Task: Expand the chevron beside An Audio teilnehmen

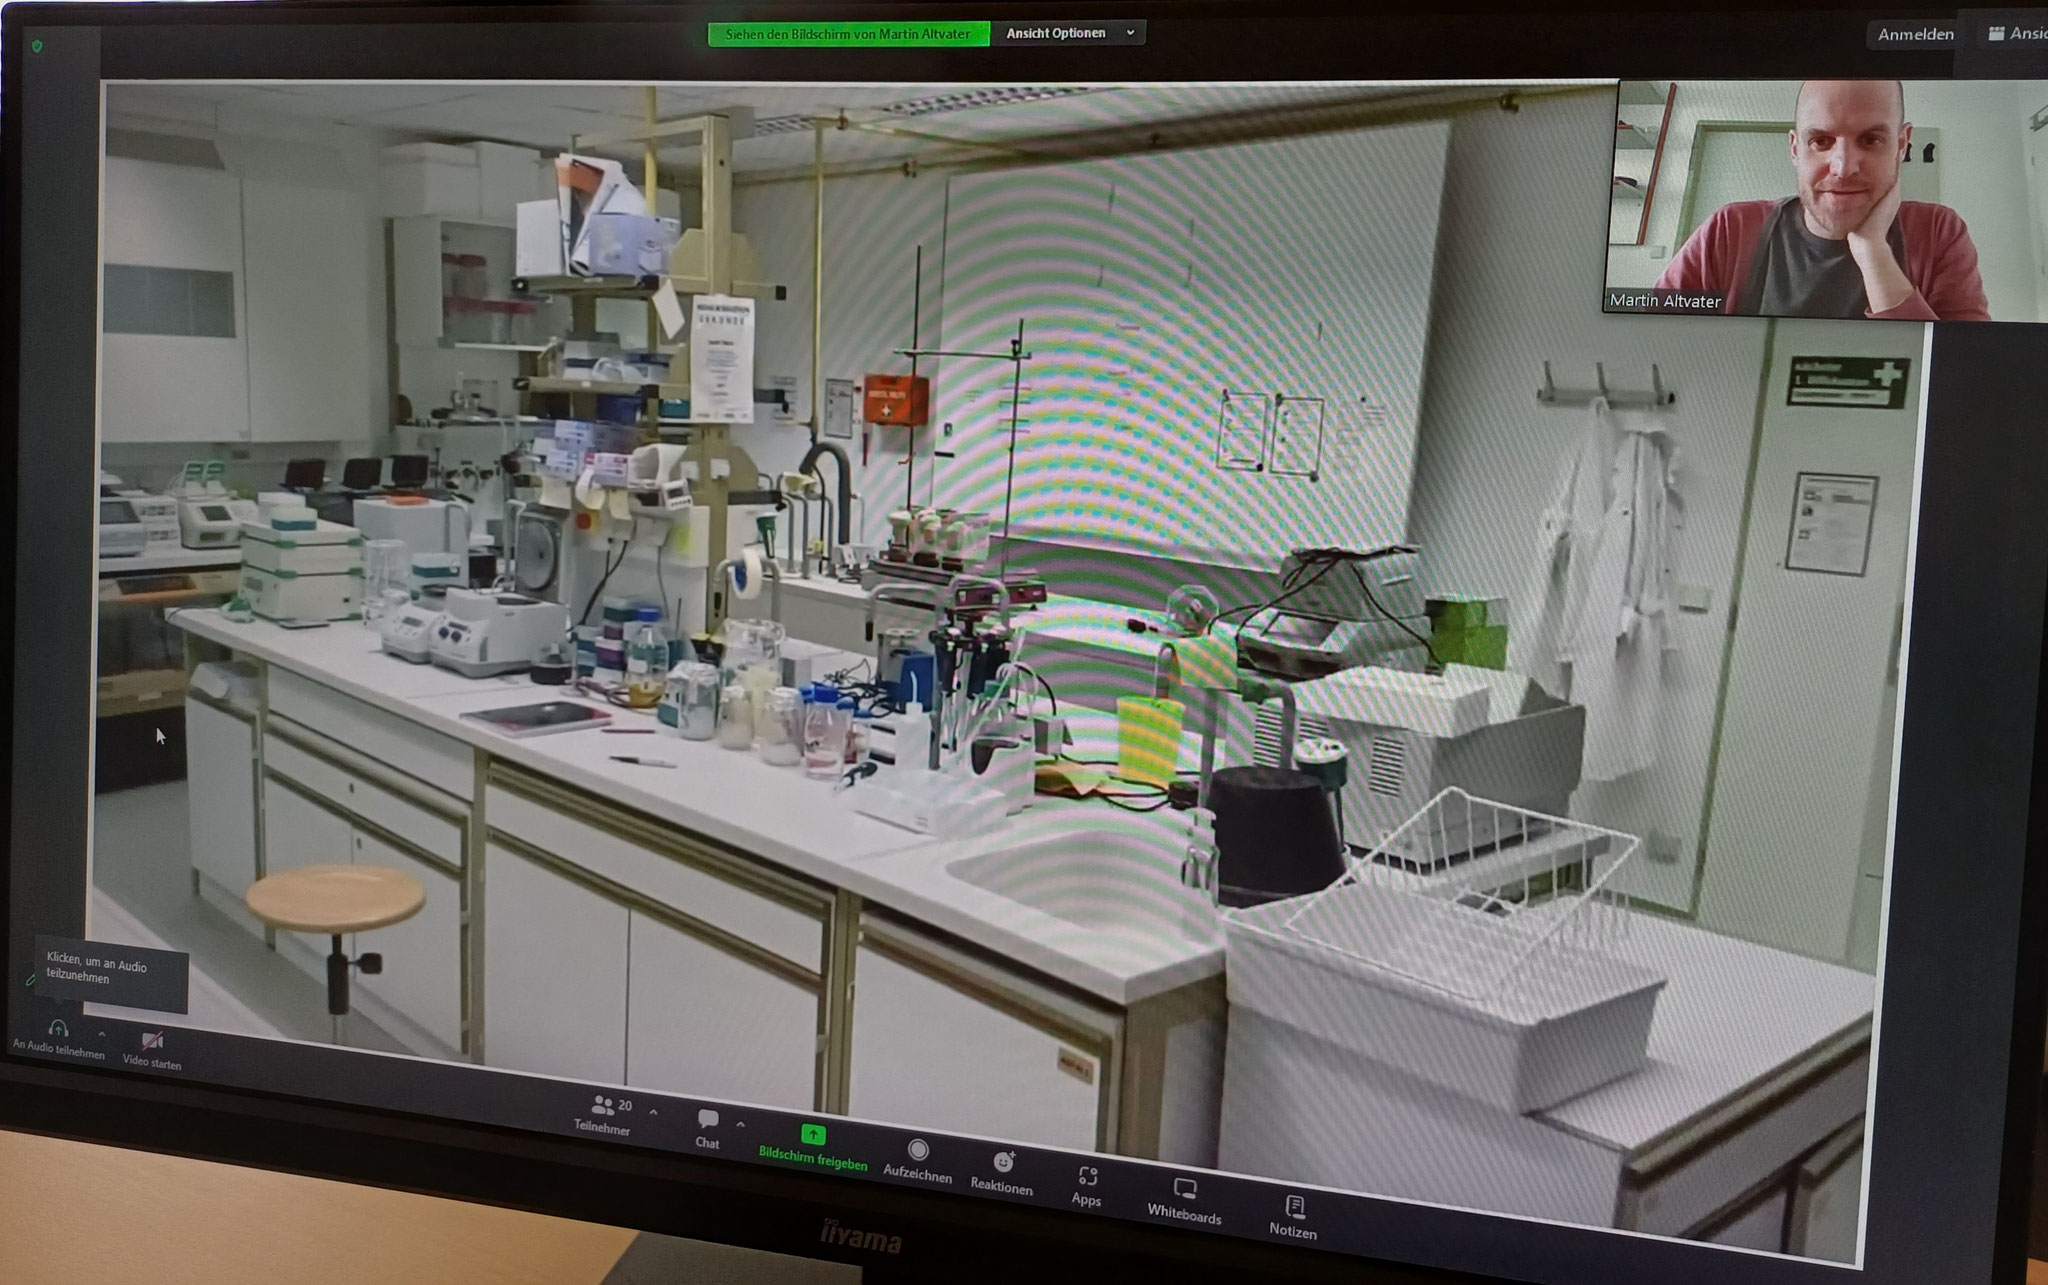Action: pyautogui.click(x=101, y=1034)
